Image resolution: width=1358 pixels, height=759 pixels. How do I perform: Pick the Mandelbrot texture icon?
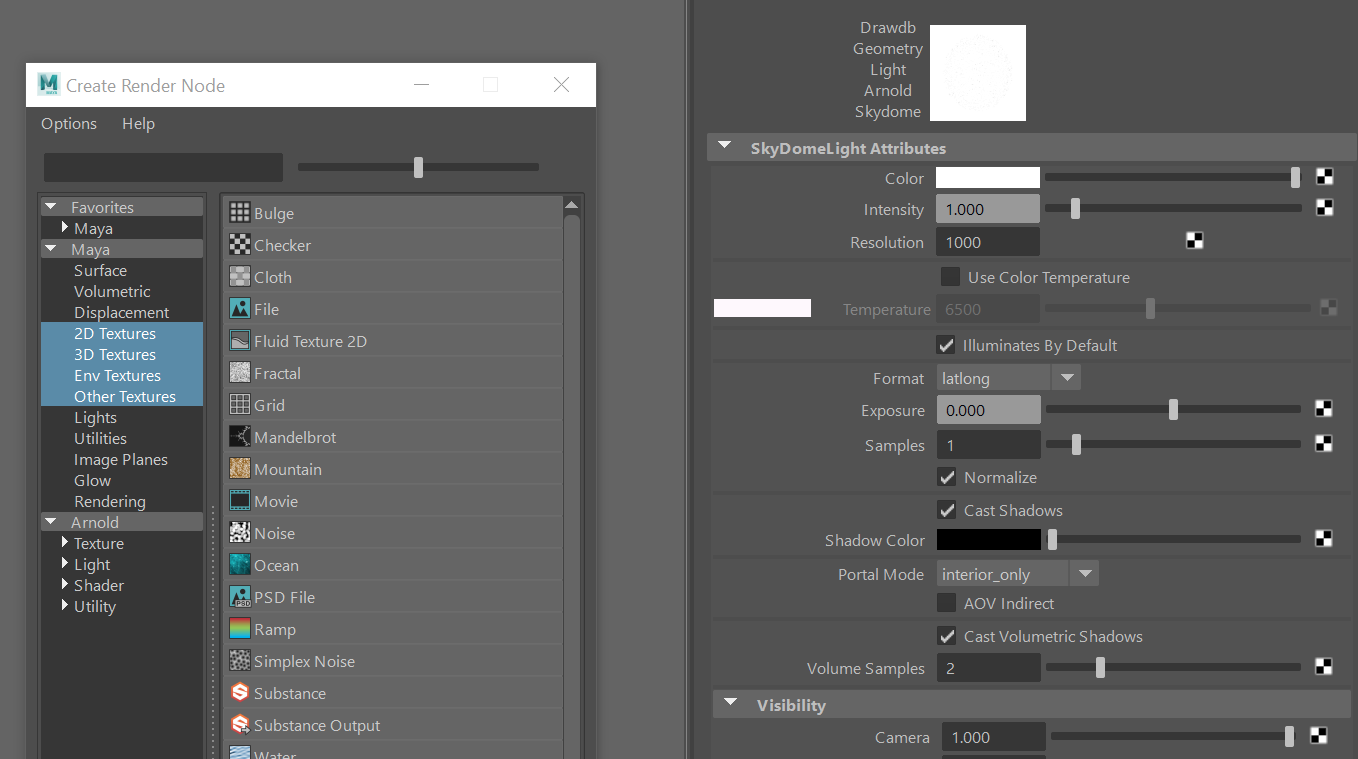tap(239, 437)
